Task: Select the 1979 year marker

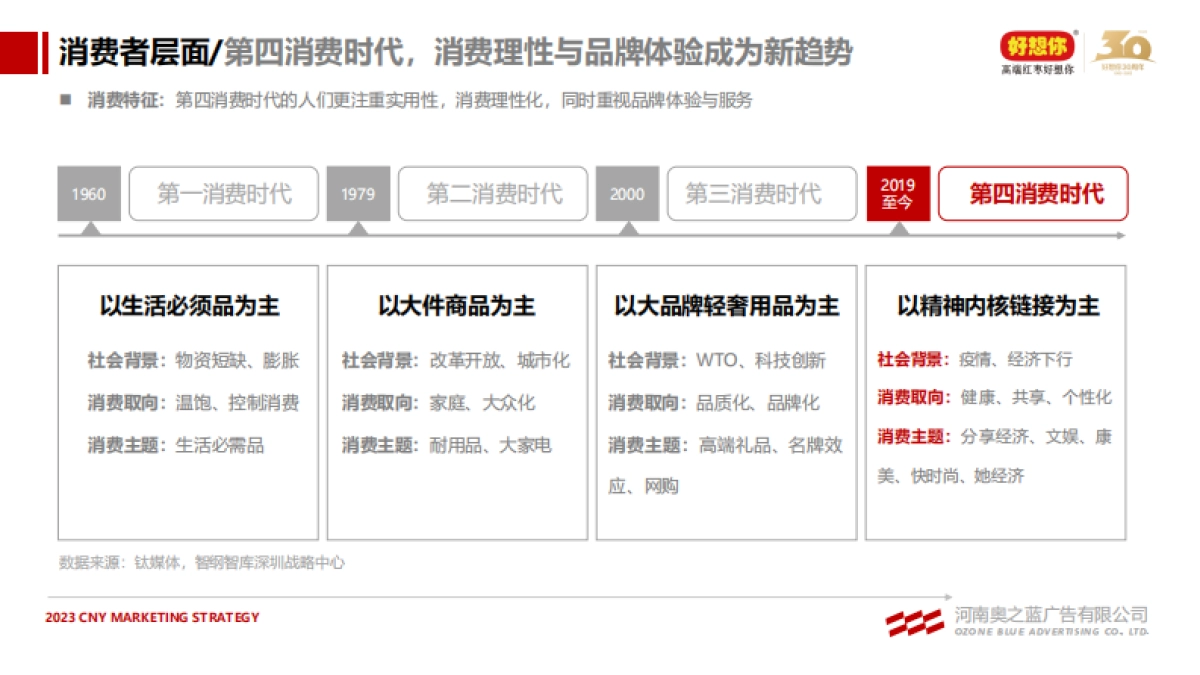Action: point(360,194)
